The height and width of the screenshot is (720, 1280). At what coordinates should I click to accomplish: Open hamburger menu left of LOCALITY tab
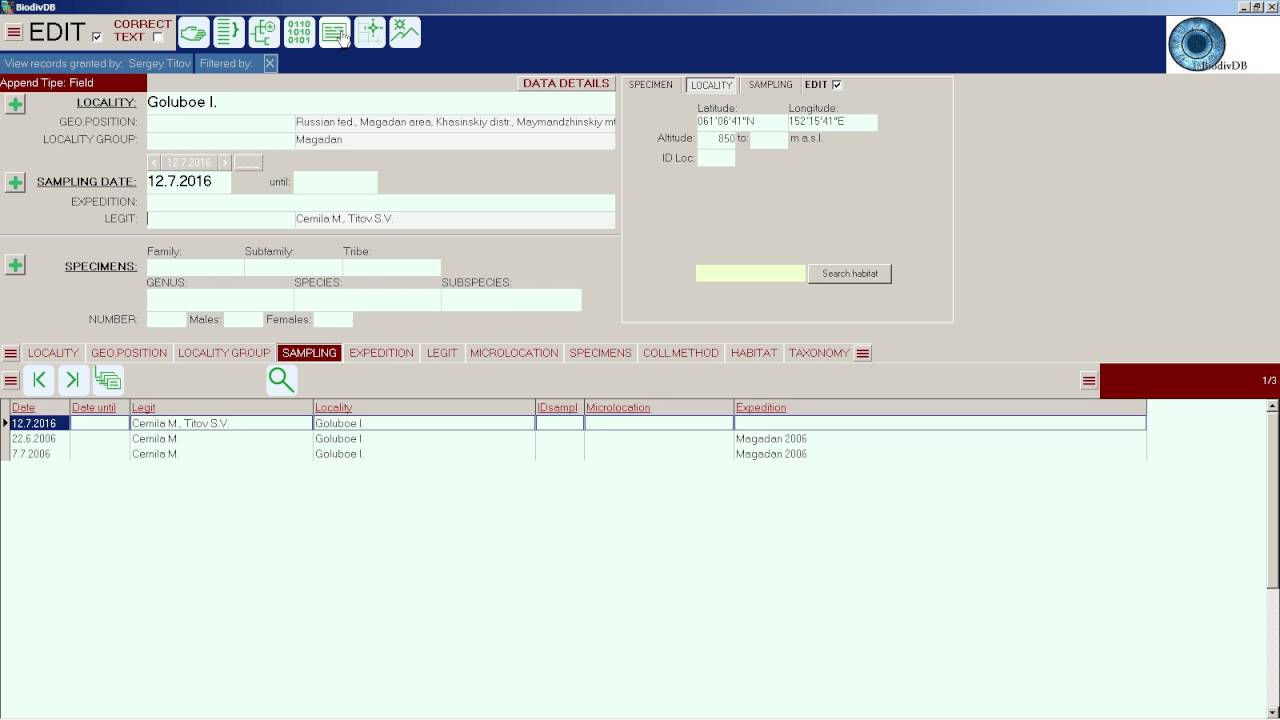coord(10,353)
